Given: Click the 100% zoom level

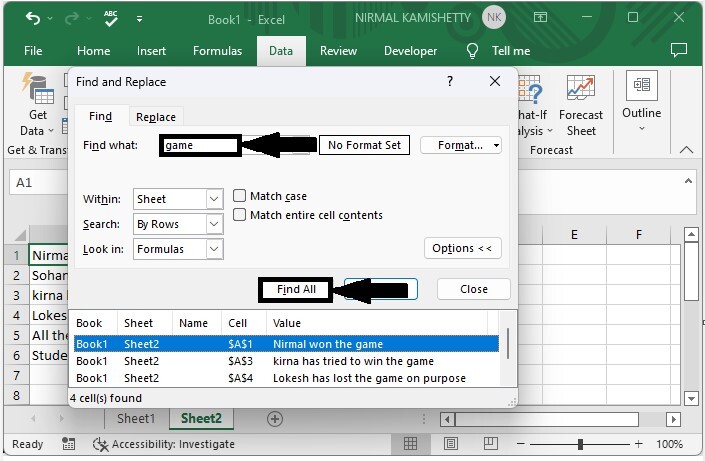Looking at the screenshot, I should [x=669, y=444].
